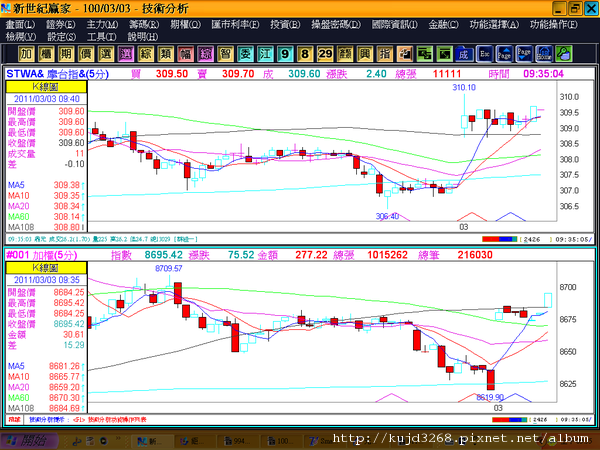Click the cyan 委 toolbar icon
Image resolution: width=600 pixels, height=450 pixels.
coord(245,54)
